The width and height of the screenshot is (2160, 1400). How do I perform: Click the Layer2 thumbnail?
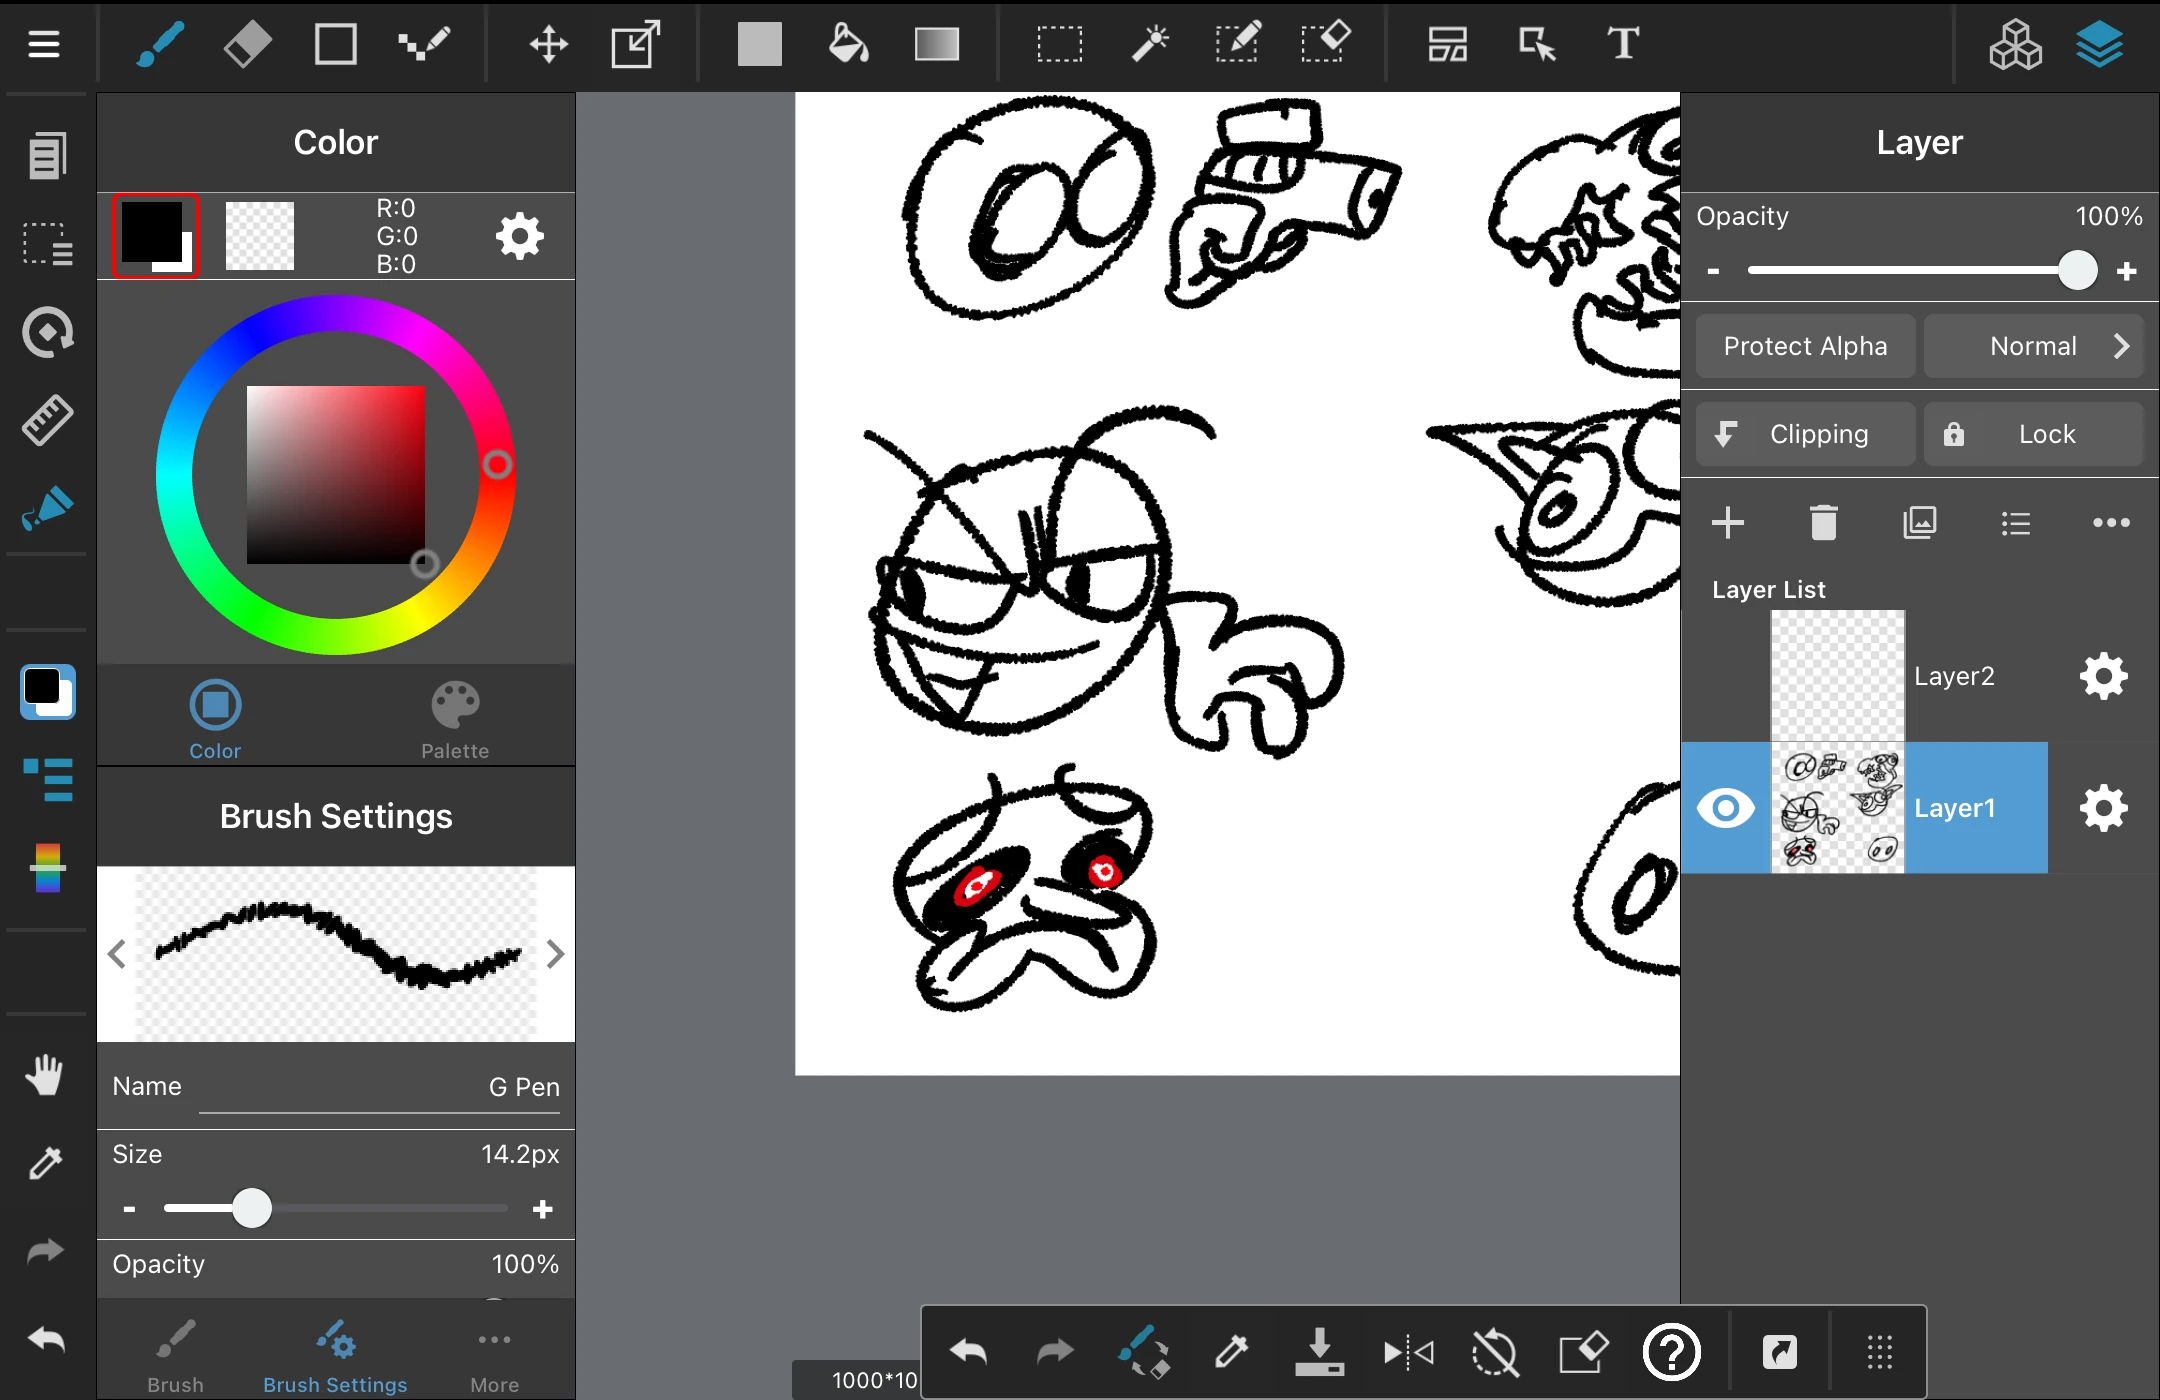pos(1837,675)
